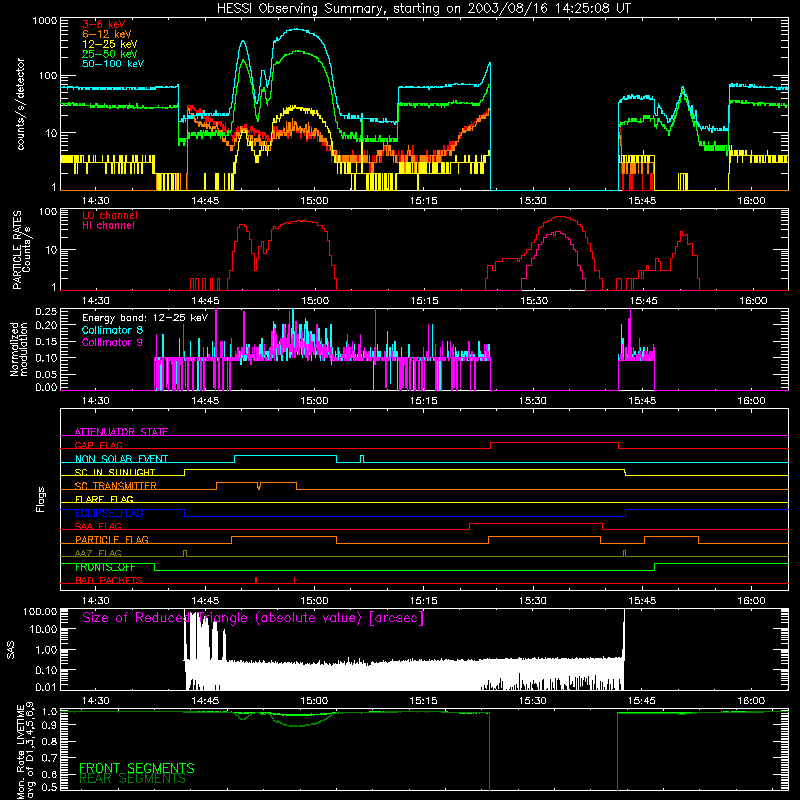
Task: Select the LO channel legend label
Action: click(109, 215)
